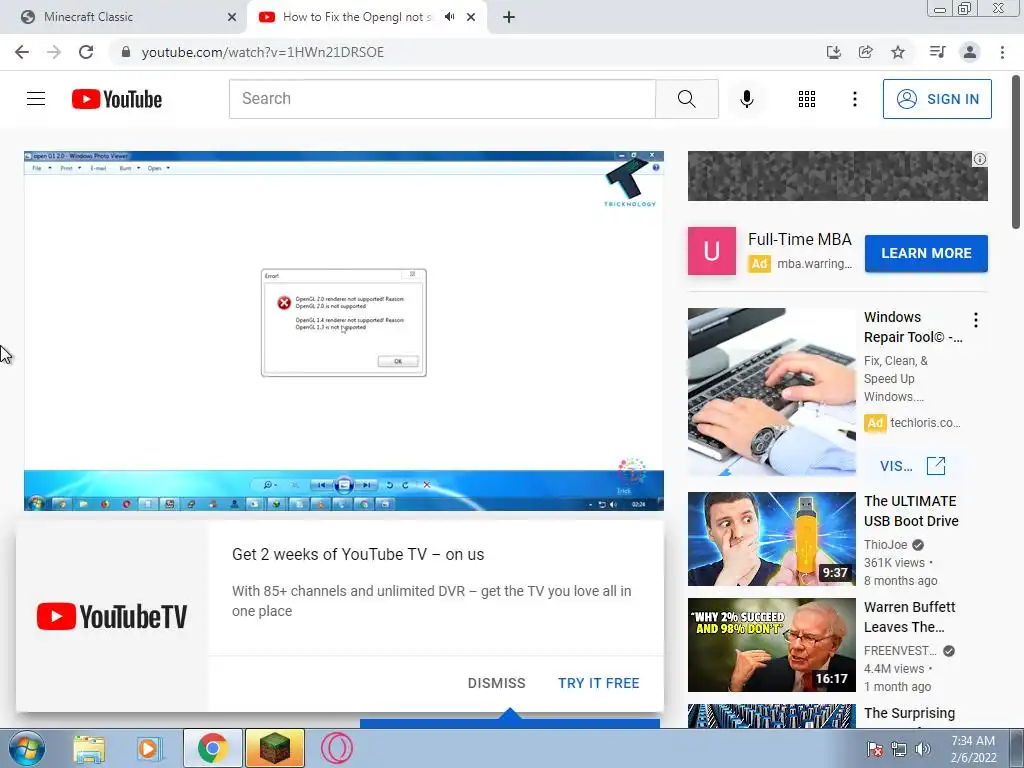The height and width of the screenshot is (768, 1024).
Task: Switch to Minecraft in the taskbar
Action: click(275, 748)
